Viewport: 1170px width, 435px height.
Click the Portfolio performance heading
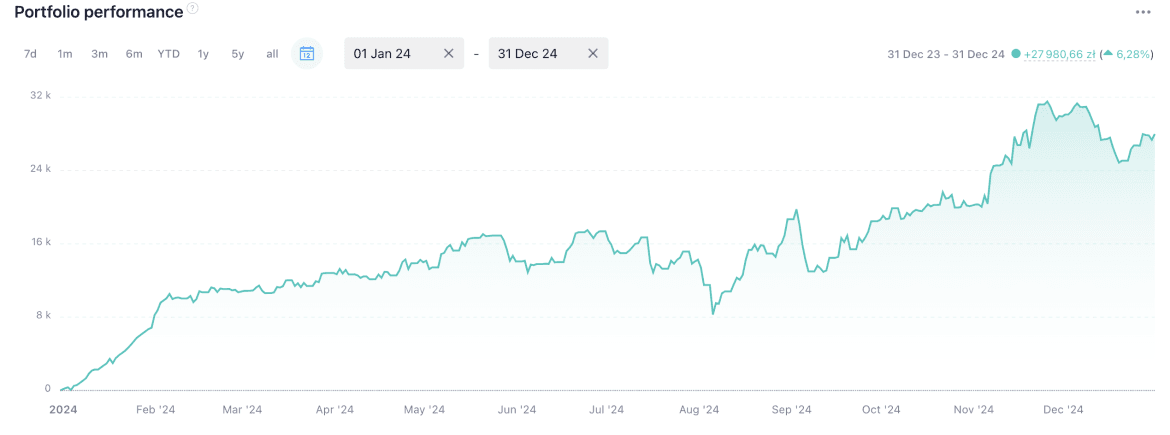(98, 12)
